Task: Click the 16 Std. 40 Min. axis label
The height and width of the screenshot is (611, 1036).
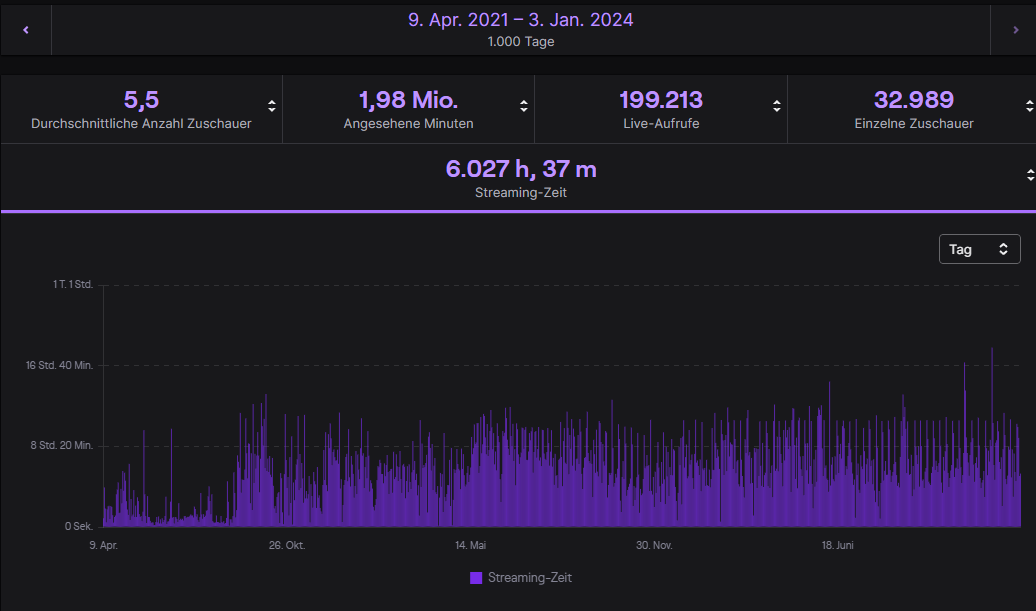Action: tap(59, 365)
